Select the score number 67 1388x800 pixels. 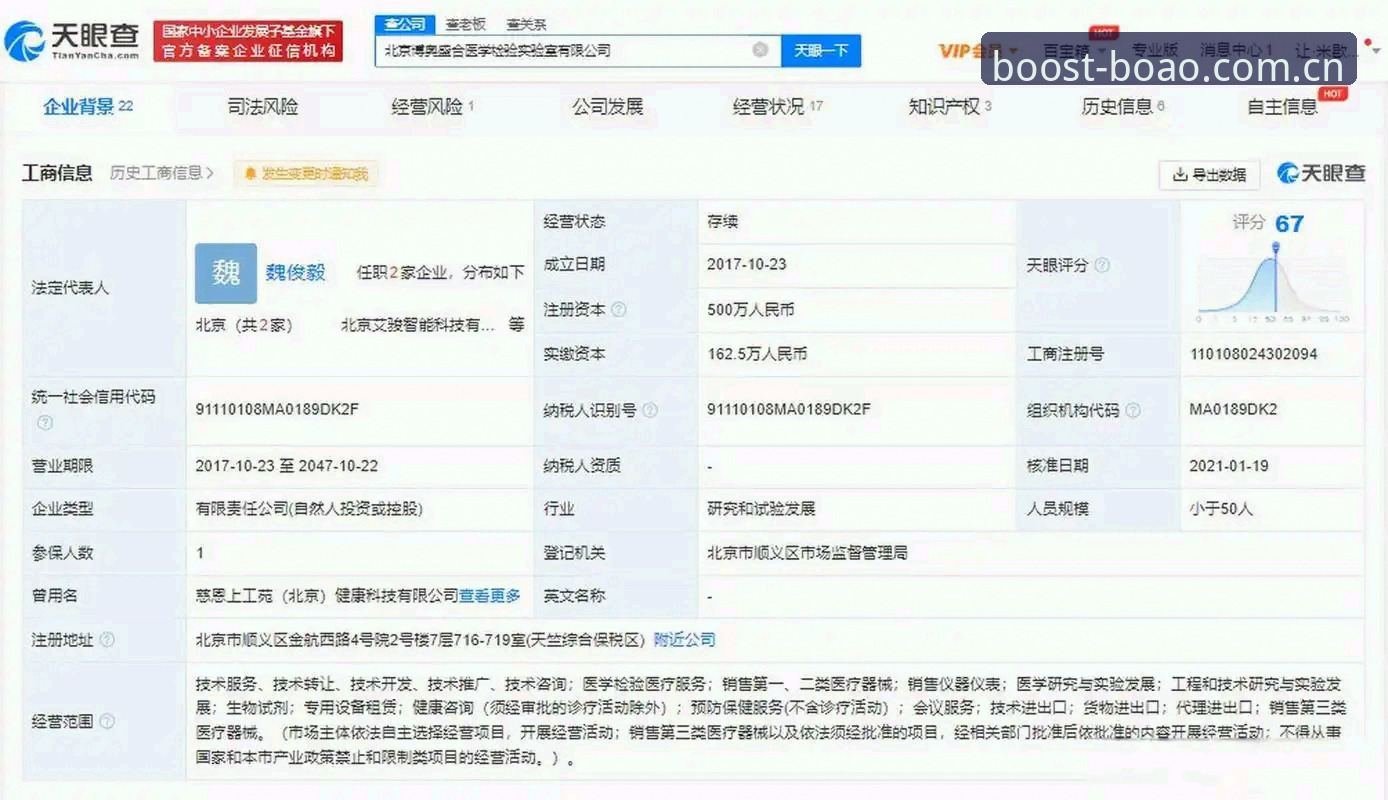point(1289,224)
